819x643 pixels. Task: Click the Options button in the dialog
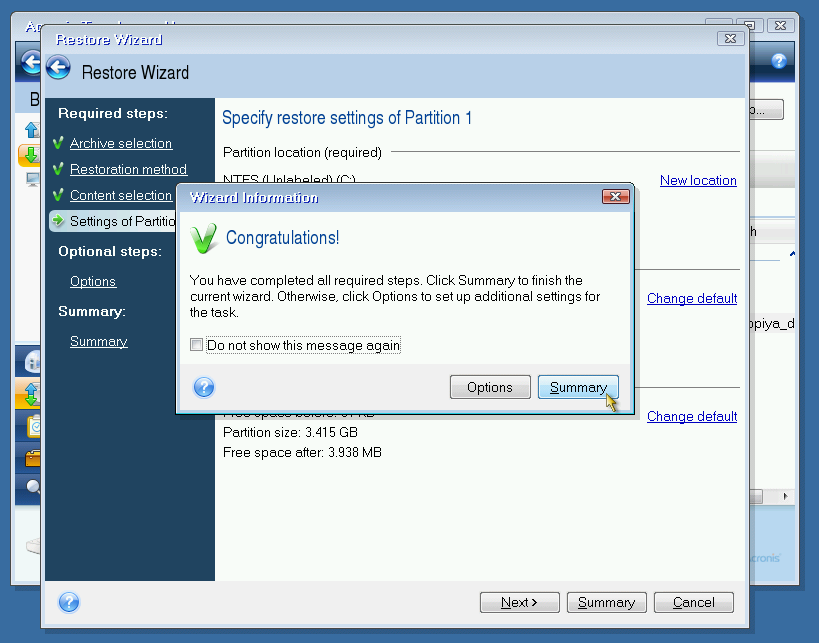[x=489, y=387]
